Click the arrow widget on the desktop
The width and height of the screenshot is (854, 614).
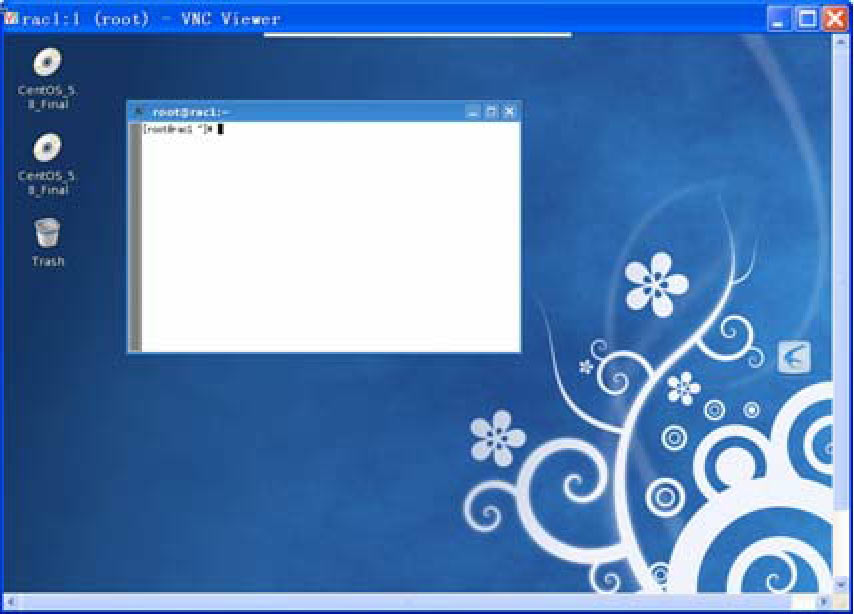[x=794, y=357]
